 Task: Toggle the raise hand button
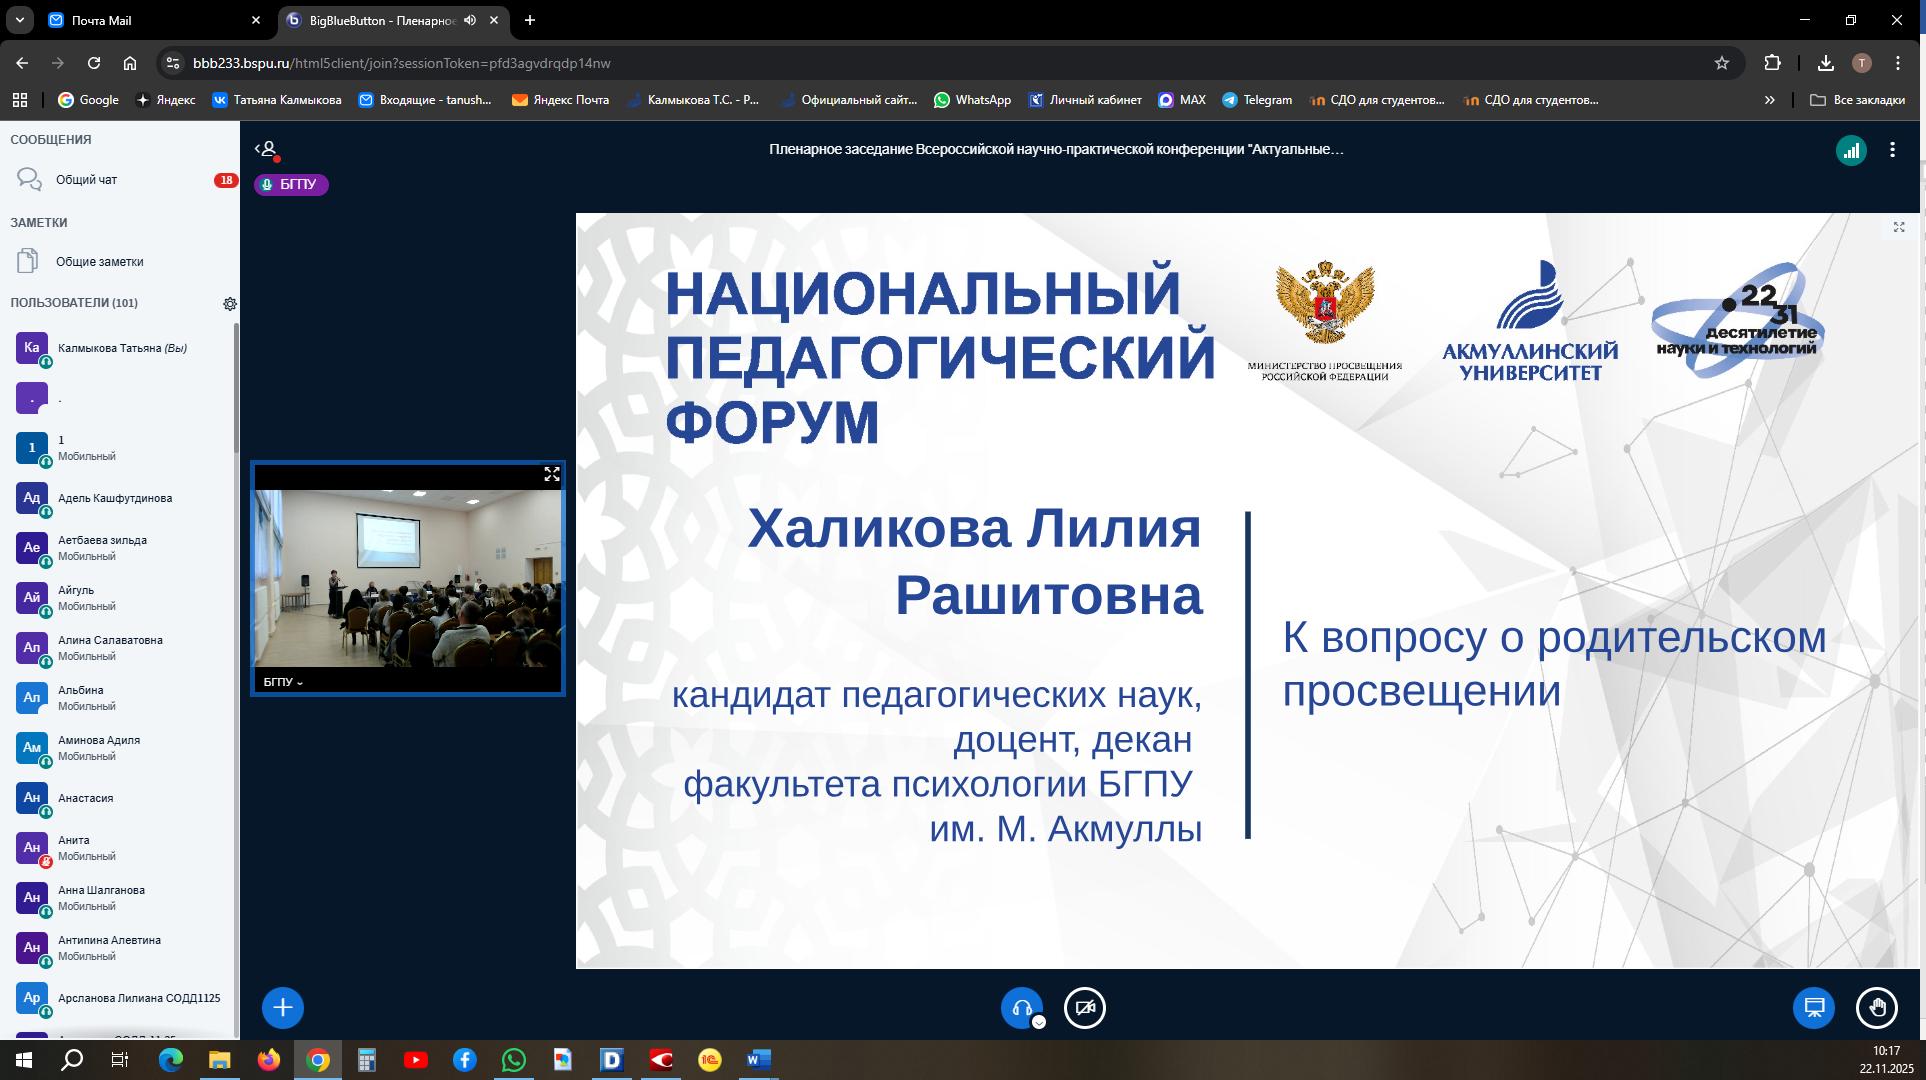(1876, 1008)
